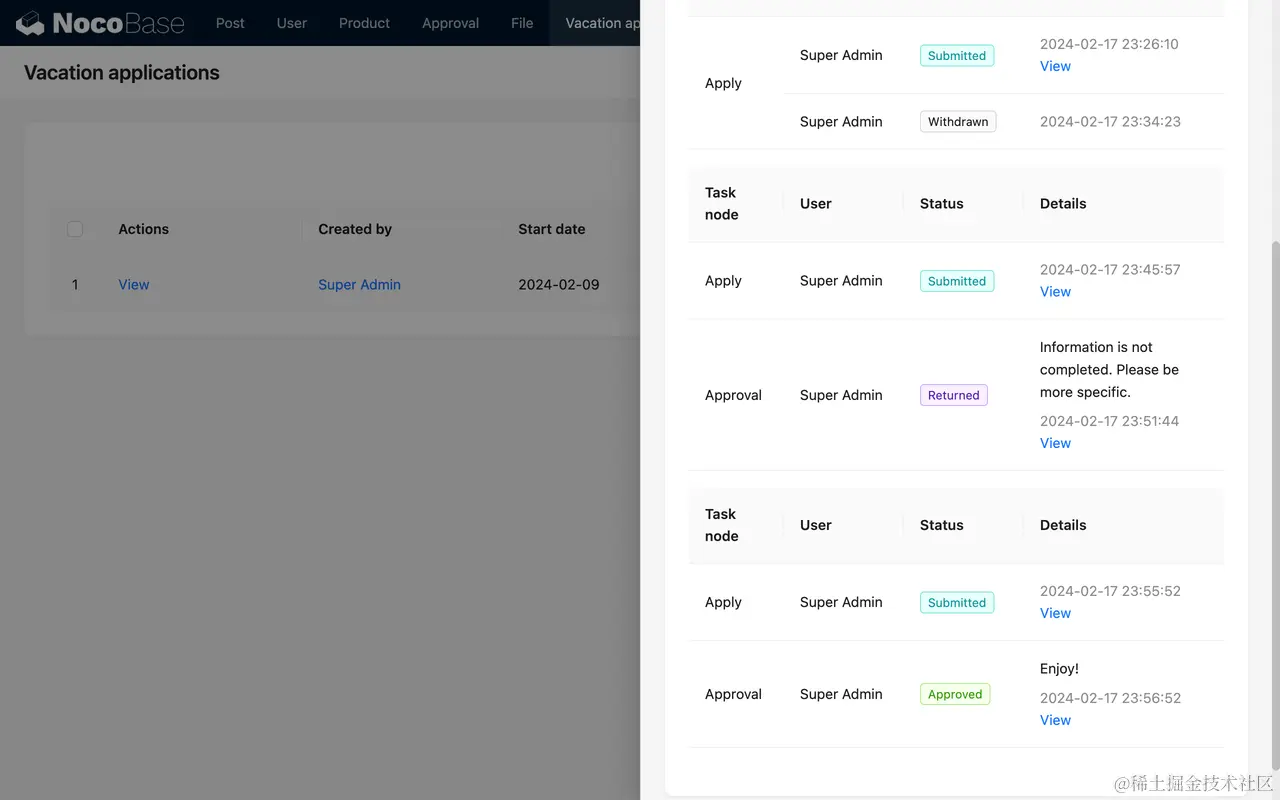Click Super Admin user in Withdrawn row
Screen dimensions: 1280x800
tap(841, 122)
